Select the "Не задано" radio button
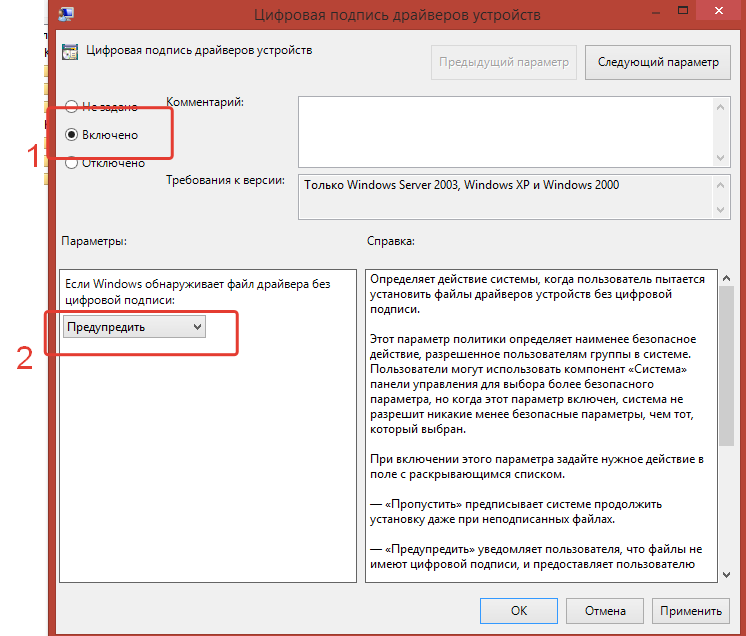The width and height of the screenshot is (746, 636). pos(72,106)
